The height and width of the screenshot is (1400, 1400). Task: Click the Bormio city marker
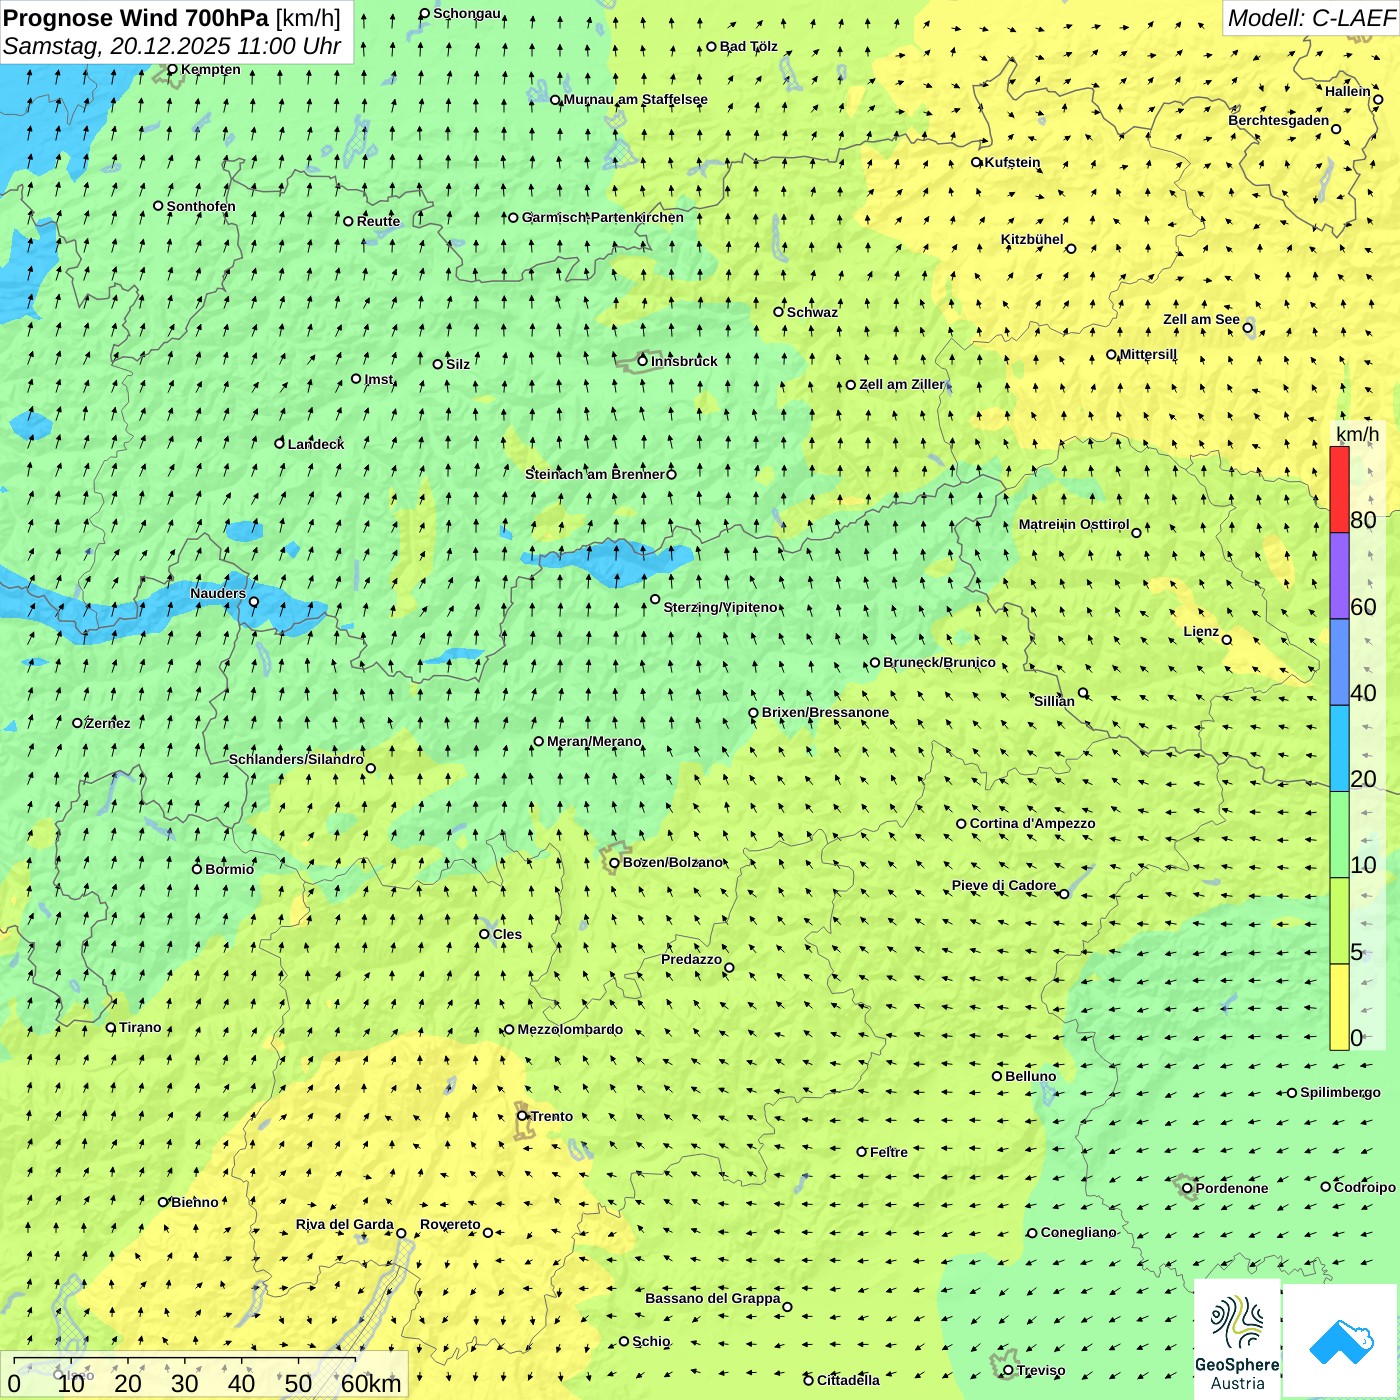click(x=197, y=868)
